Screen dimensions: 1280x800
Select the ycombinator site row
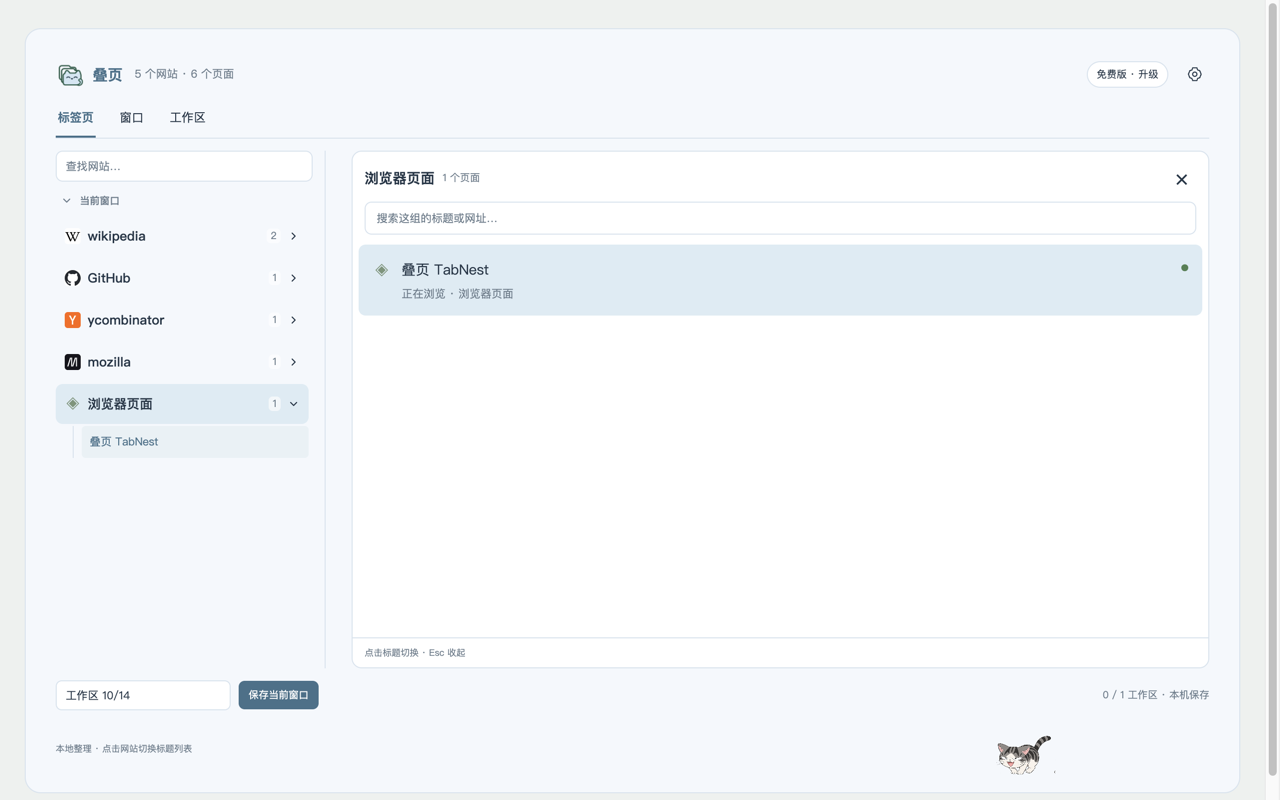click(182, 320)
